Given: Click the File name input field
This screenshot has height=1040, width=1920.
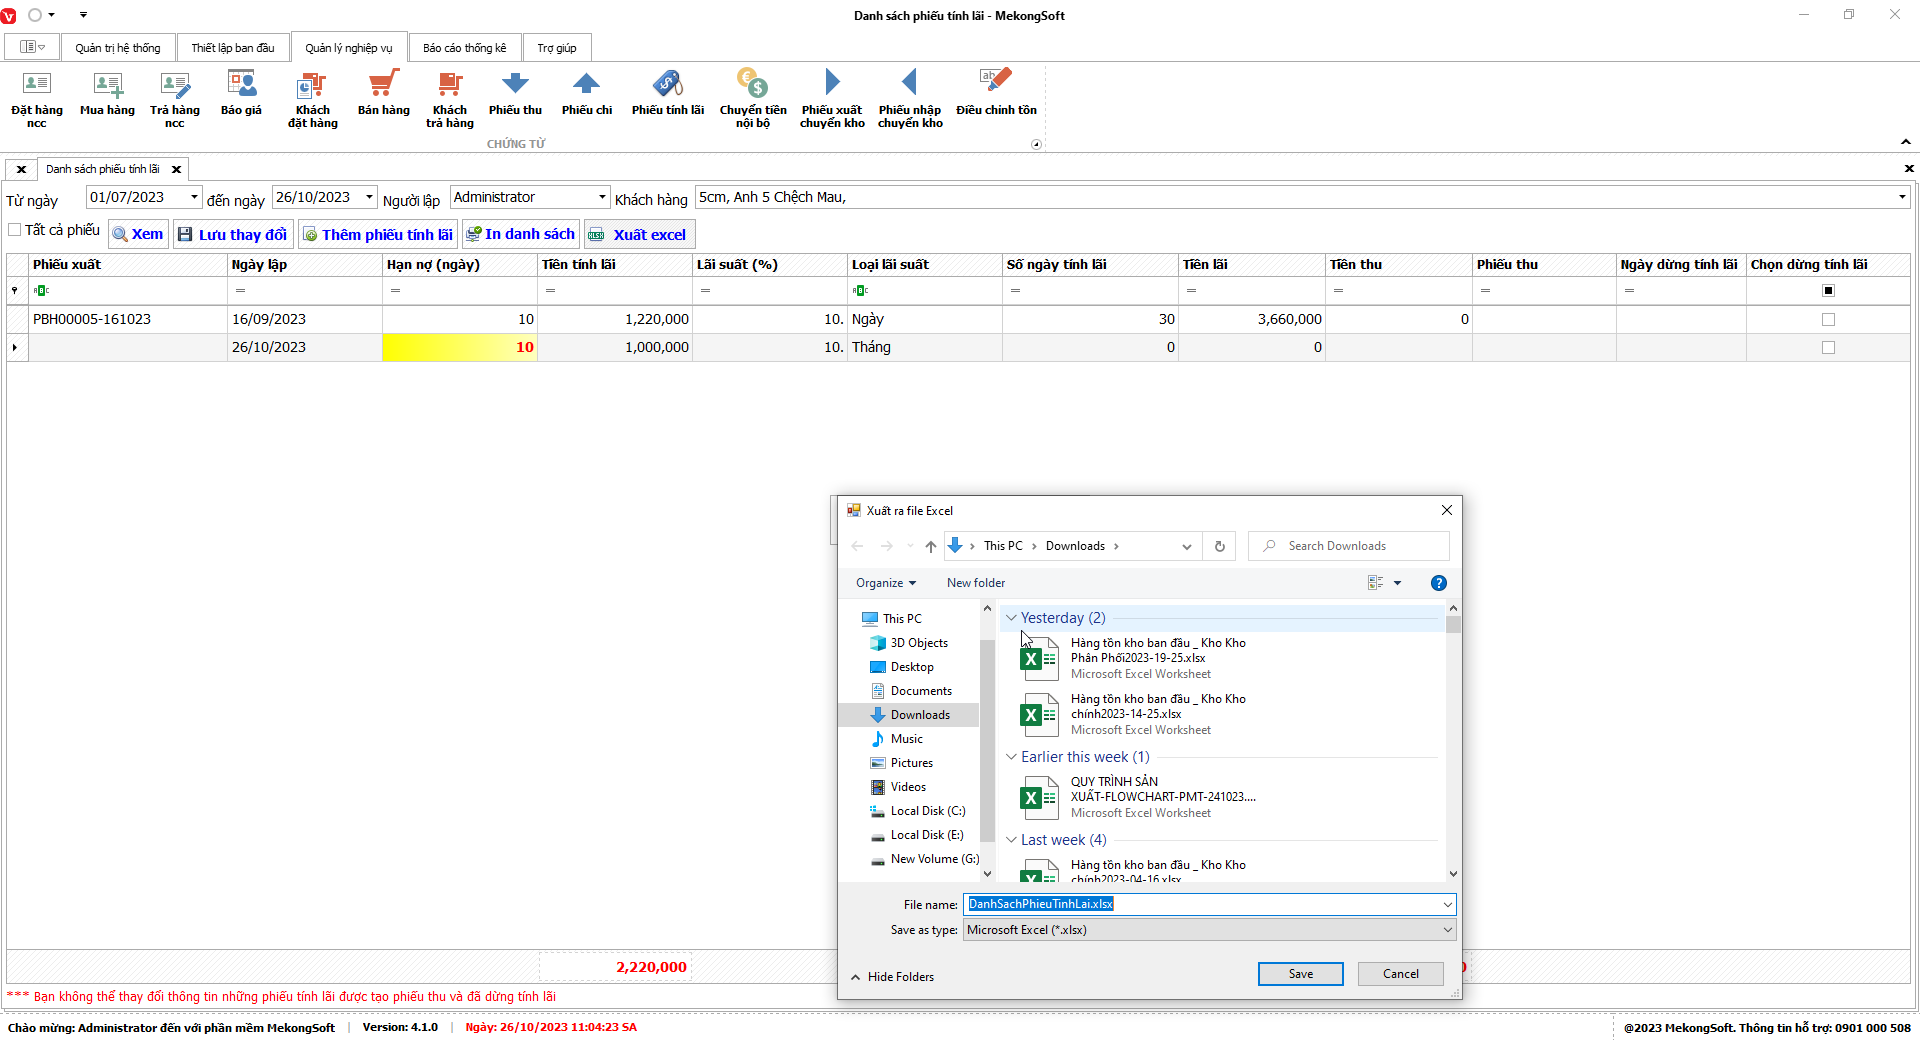Looking at the screenshot, I should click(x=1200, y=904).
